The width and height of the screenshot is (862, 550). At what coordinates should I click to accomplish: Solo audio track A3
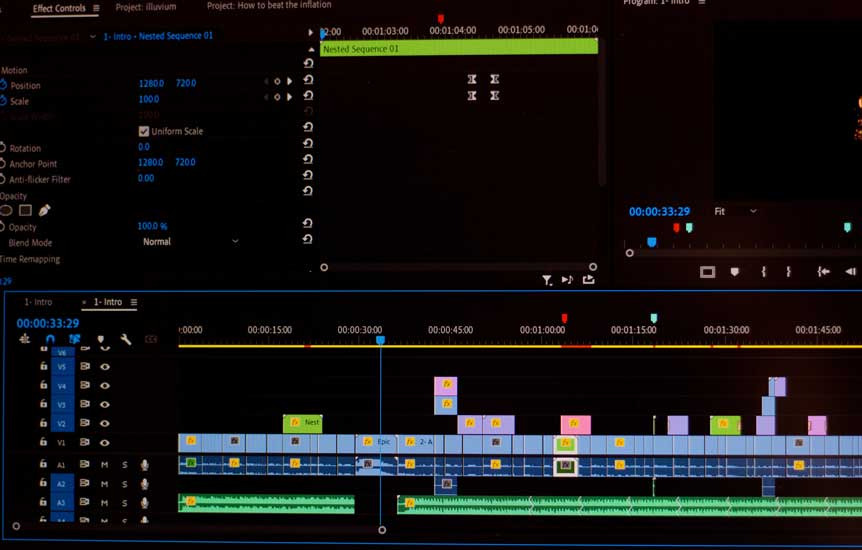click(x=125, y=502)
